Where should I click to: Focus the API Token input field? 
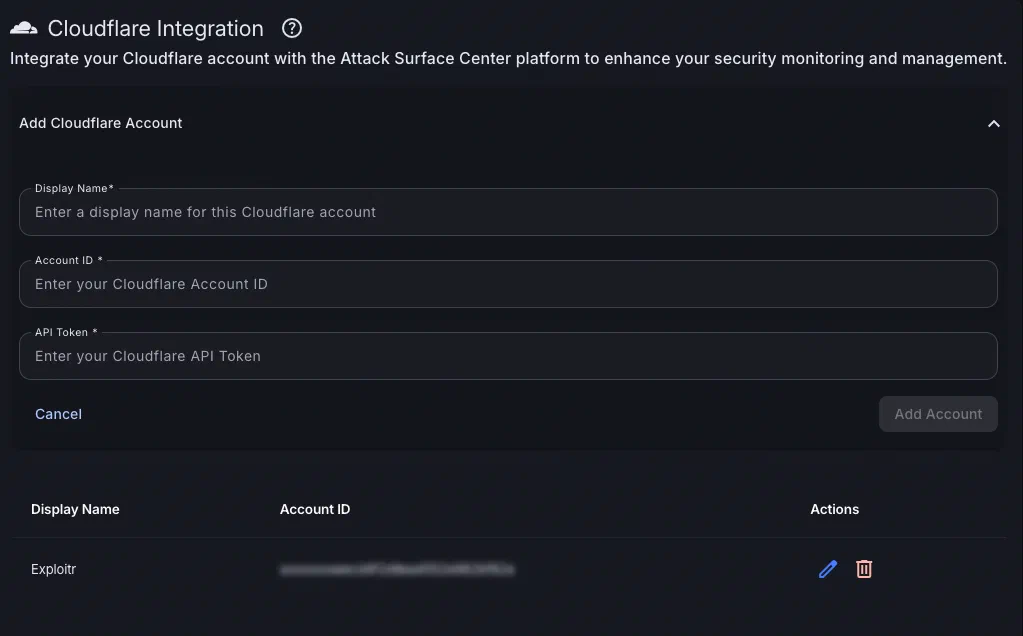click(508, 356)
